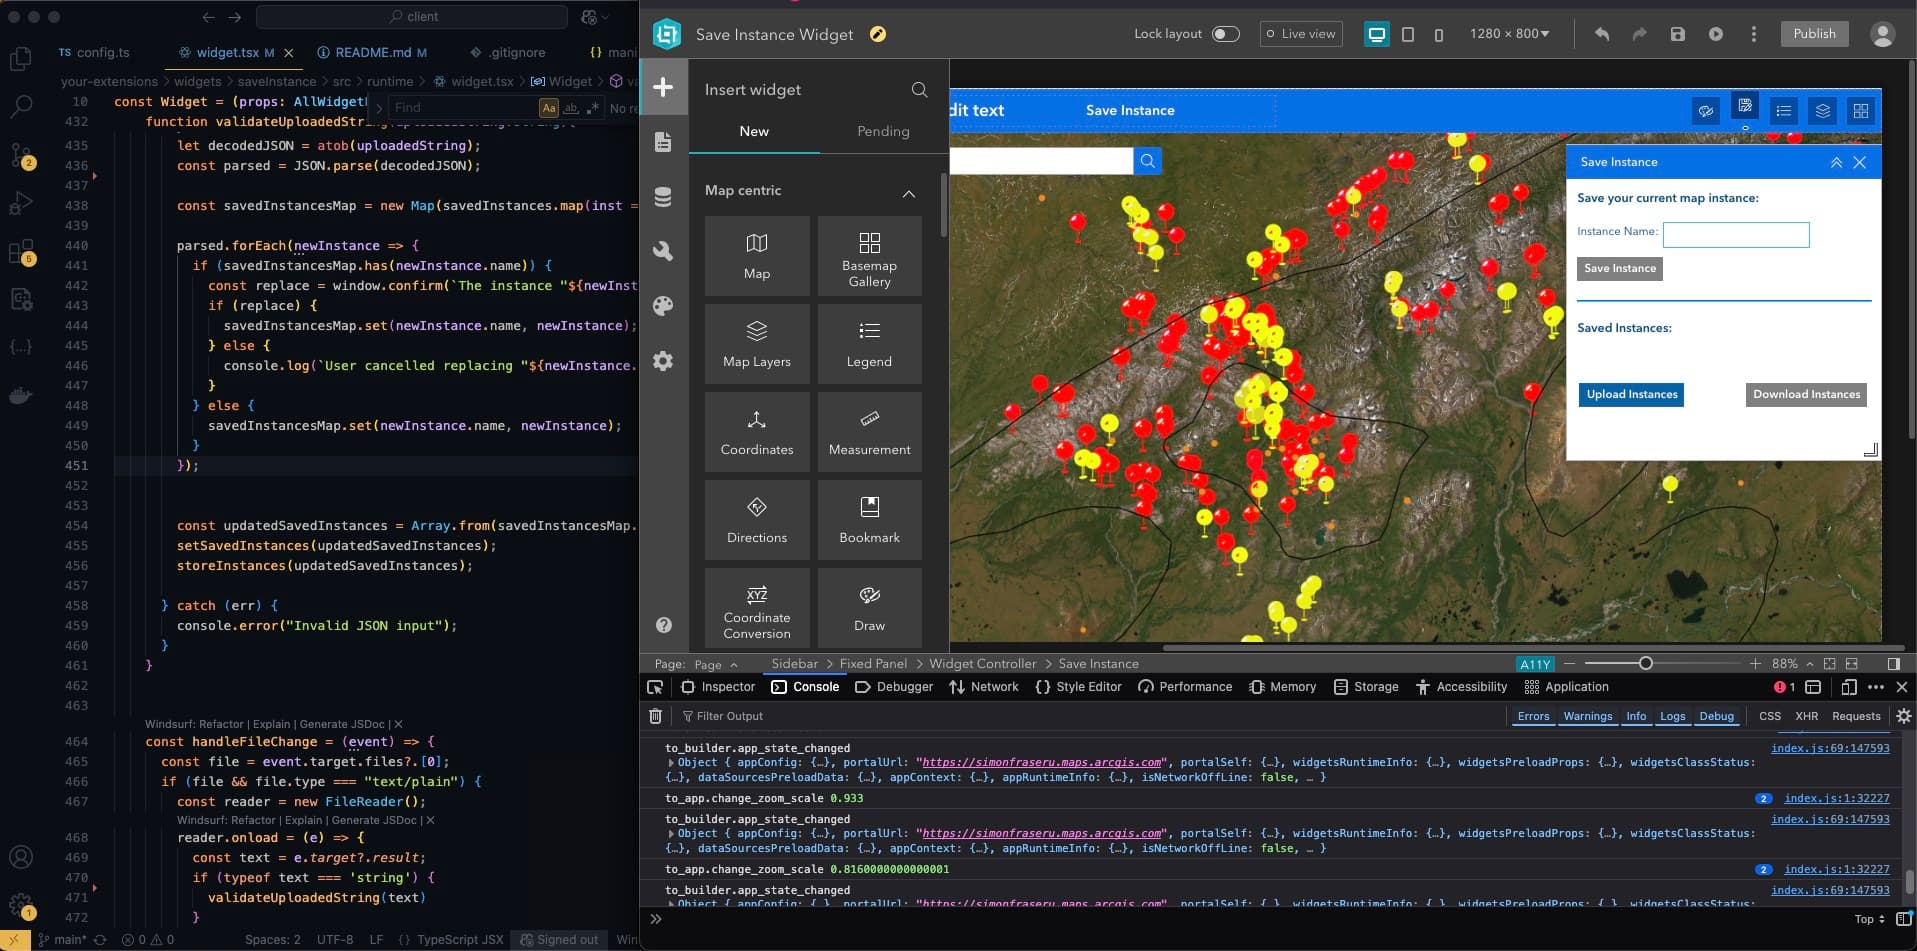1917x951 pixels.
Task: Toggle the Live view button
Action: tap(1301, 34)
